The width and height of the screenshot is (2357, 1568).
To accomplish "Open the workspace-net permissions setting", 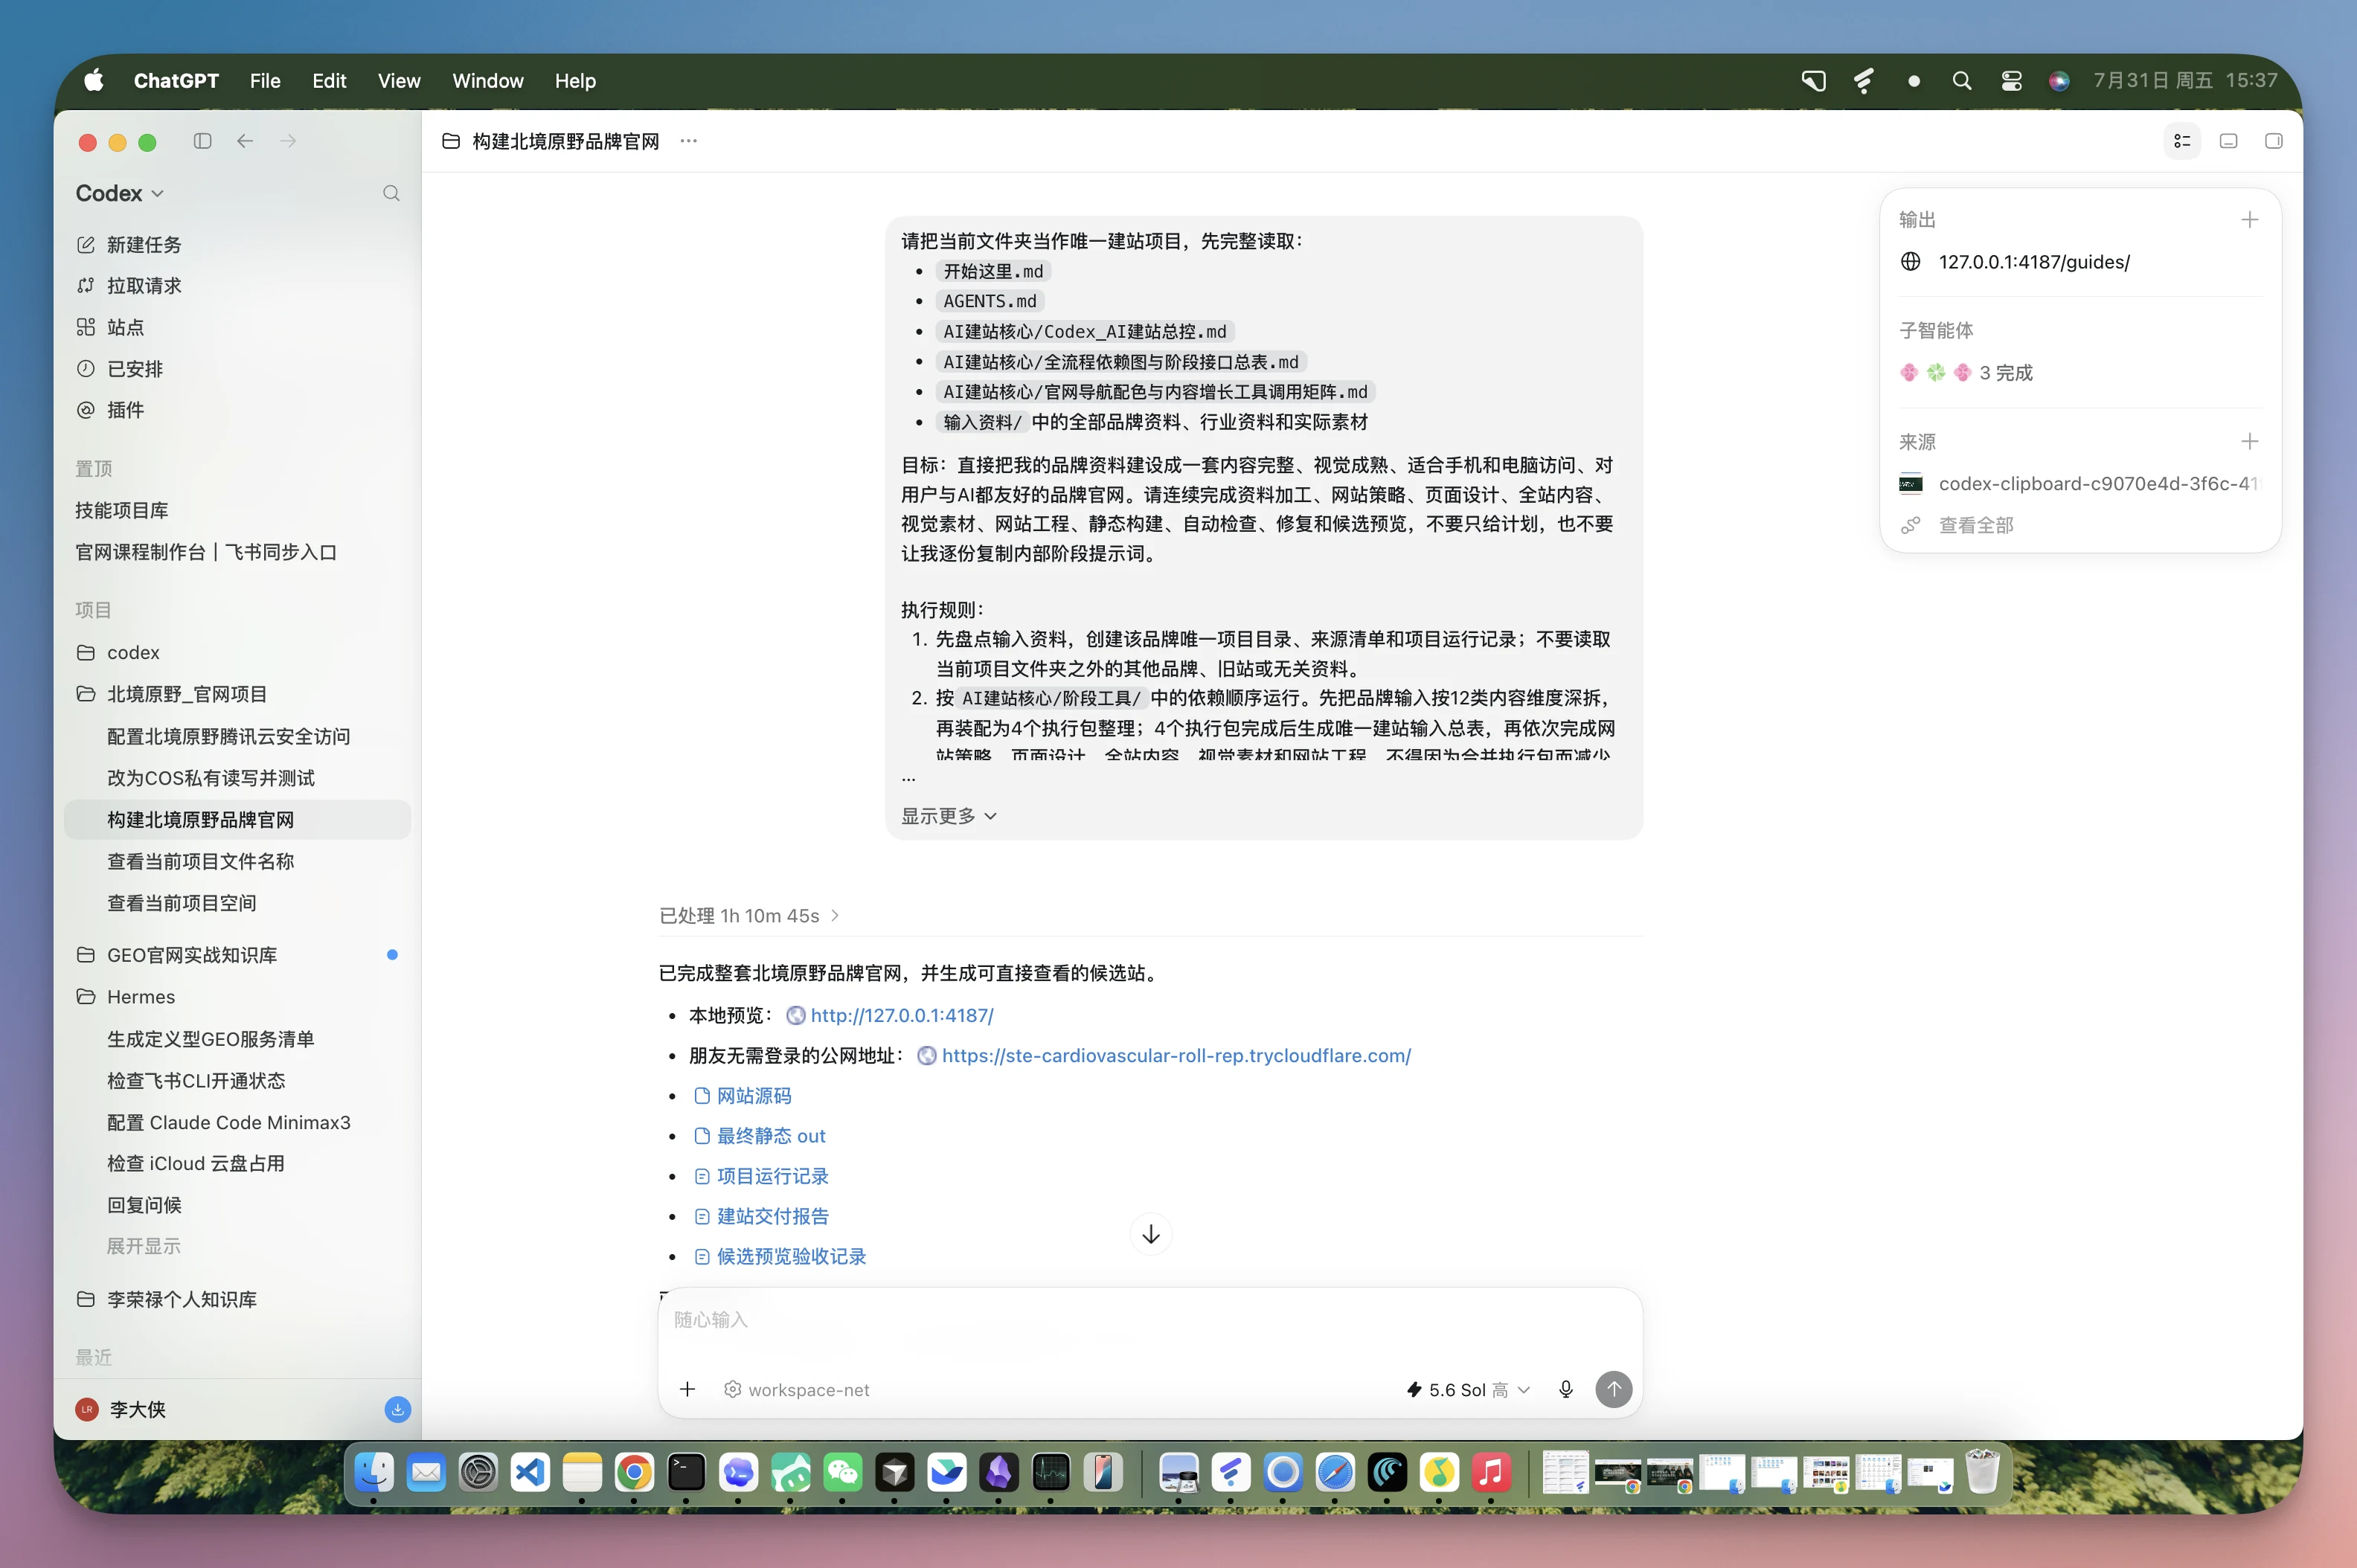I will [797, 1389].
